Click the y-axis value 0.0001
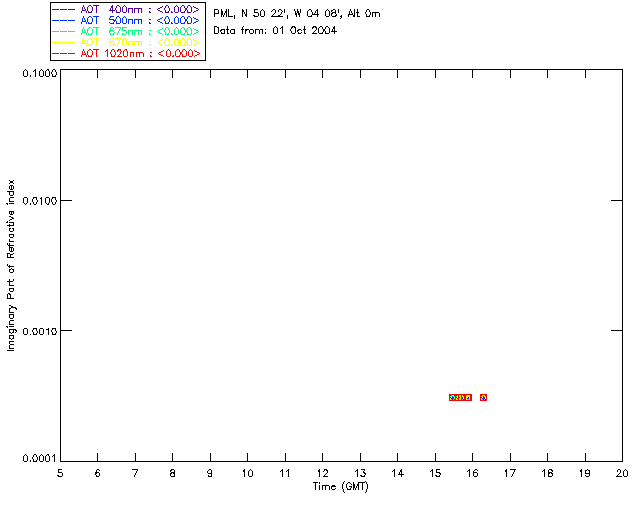 pos(40,459)
